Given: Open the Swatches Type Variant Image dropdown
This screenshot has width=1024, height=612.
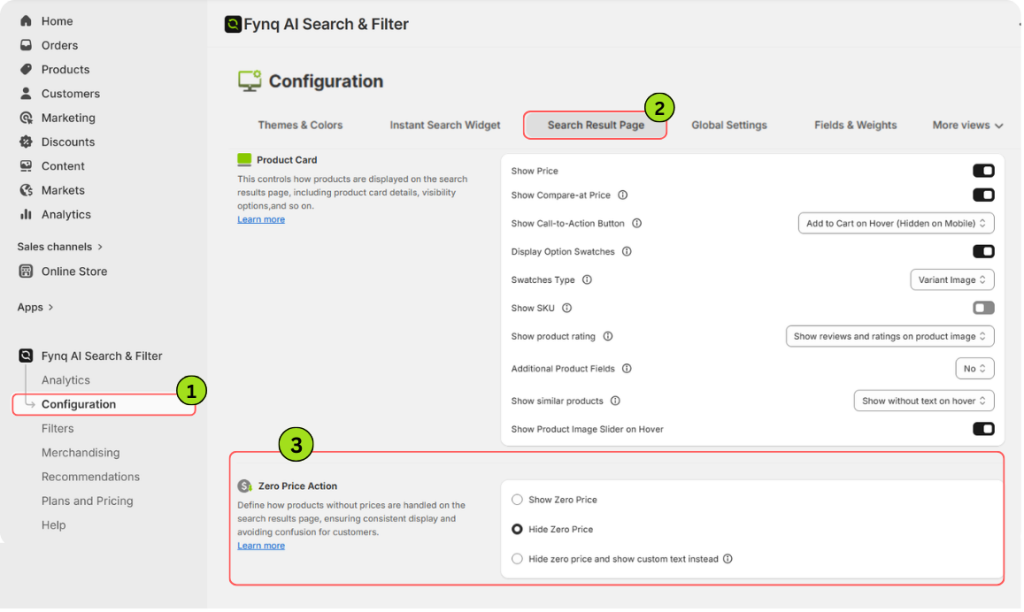Looking at the screenshot, I should 952,280.
